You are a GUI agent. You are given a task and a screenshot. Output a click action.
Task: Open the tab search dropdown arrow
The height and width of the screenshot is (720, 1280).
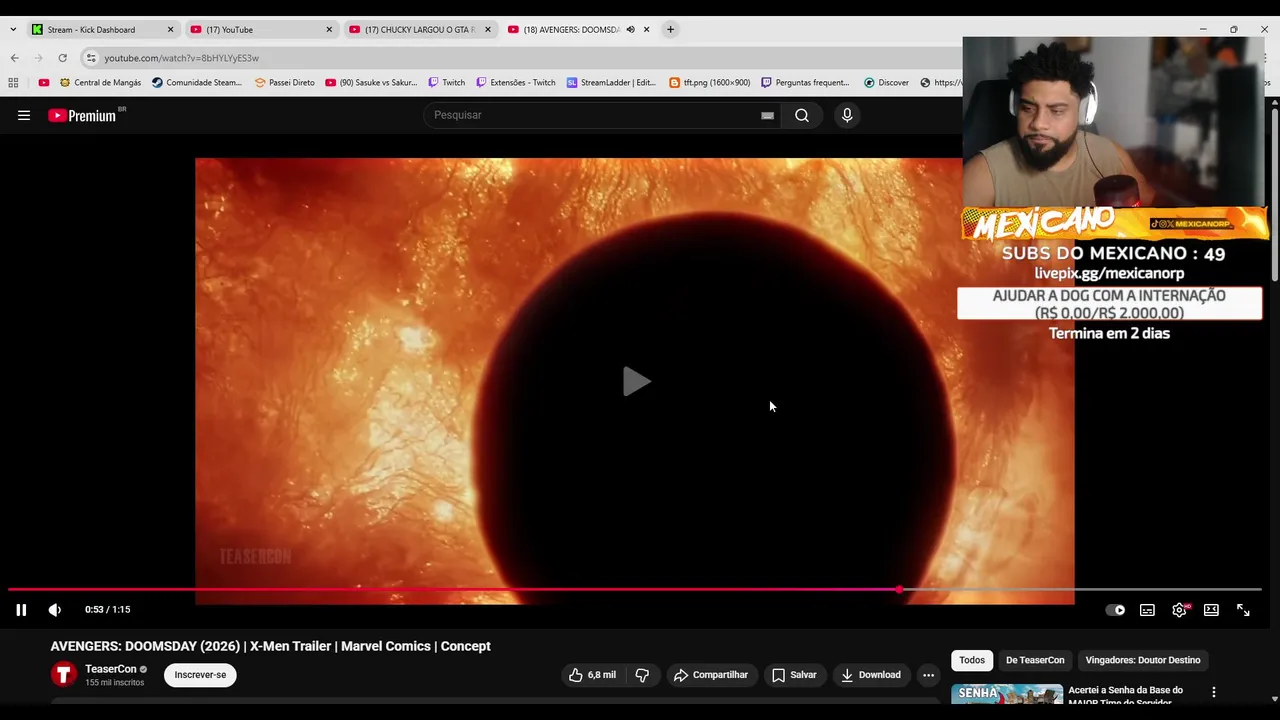point(13,30)
